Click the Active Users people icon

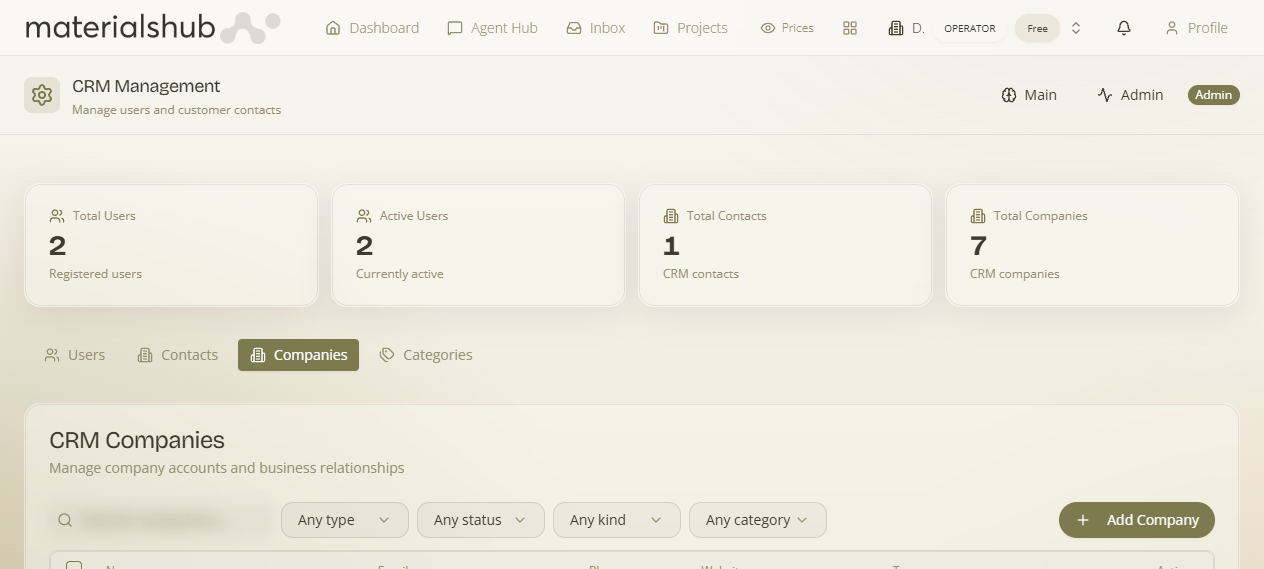(363, 216)
